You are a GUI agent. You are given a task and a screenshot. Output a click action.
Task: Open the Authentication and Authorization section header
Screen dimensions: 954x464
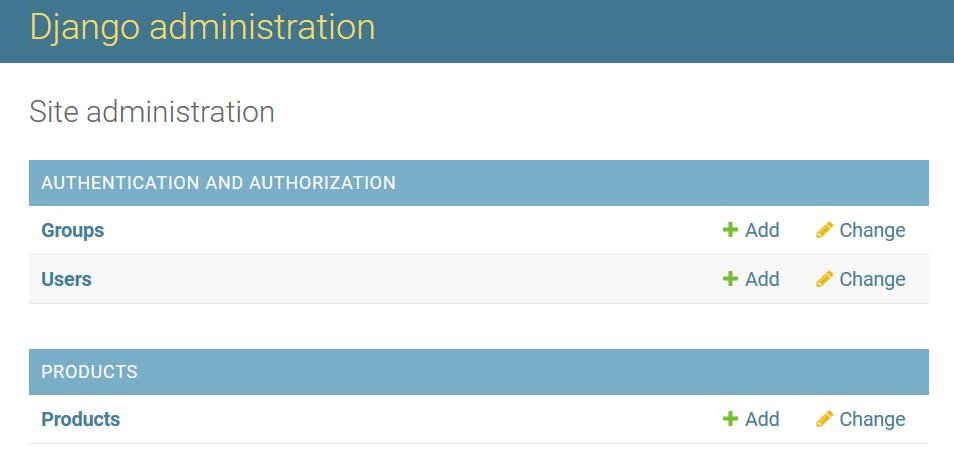[218, 182]
